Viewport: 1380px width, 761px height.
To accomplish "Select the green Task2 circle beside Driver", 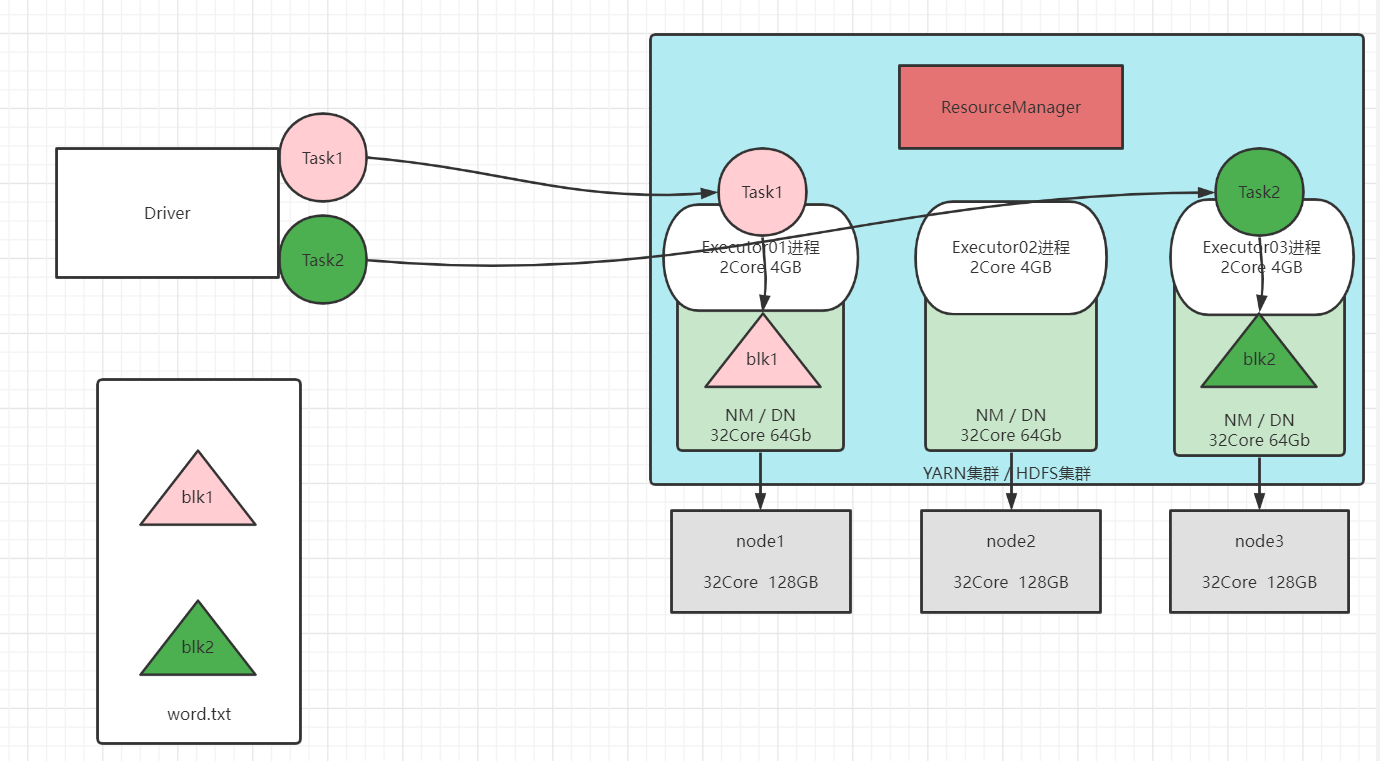I will click(x=323, y=260).
